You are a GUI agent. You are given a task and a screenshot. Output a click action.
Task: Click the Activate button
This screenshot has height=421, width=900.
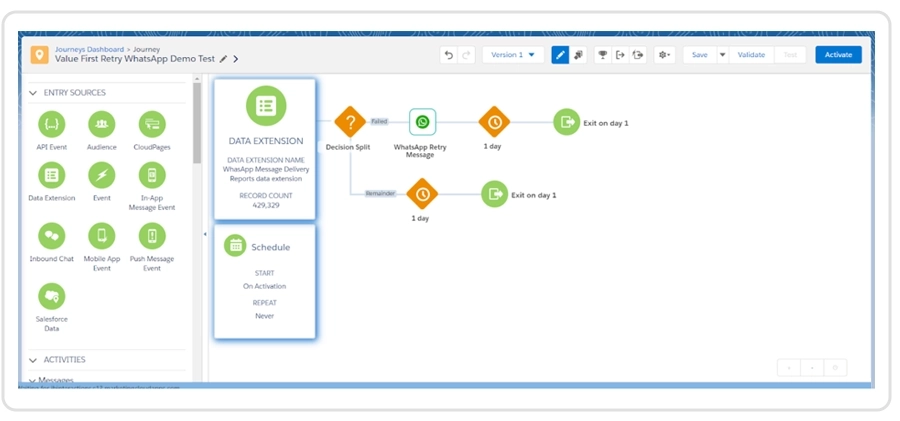(x=837, y=55)
